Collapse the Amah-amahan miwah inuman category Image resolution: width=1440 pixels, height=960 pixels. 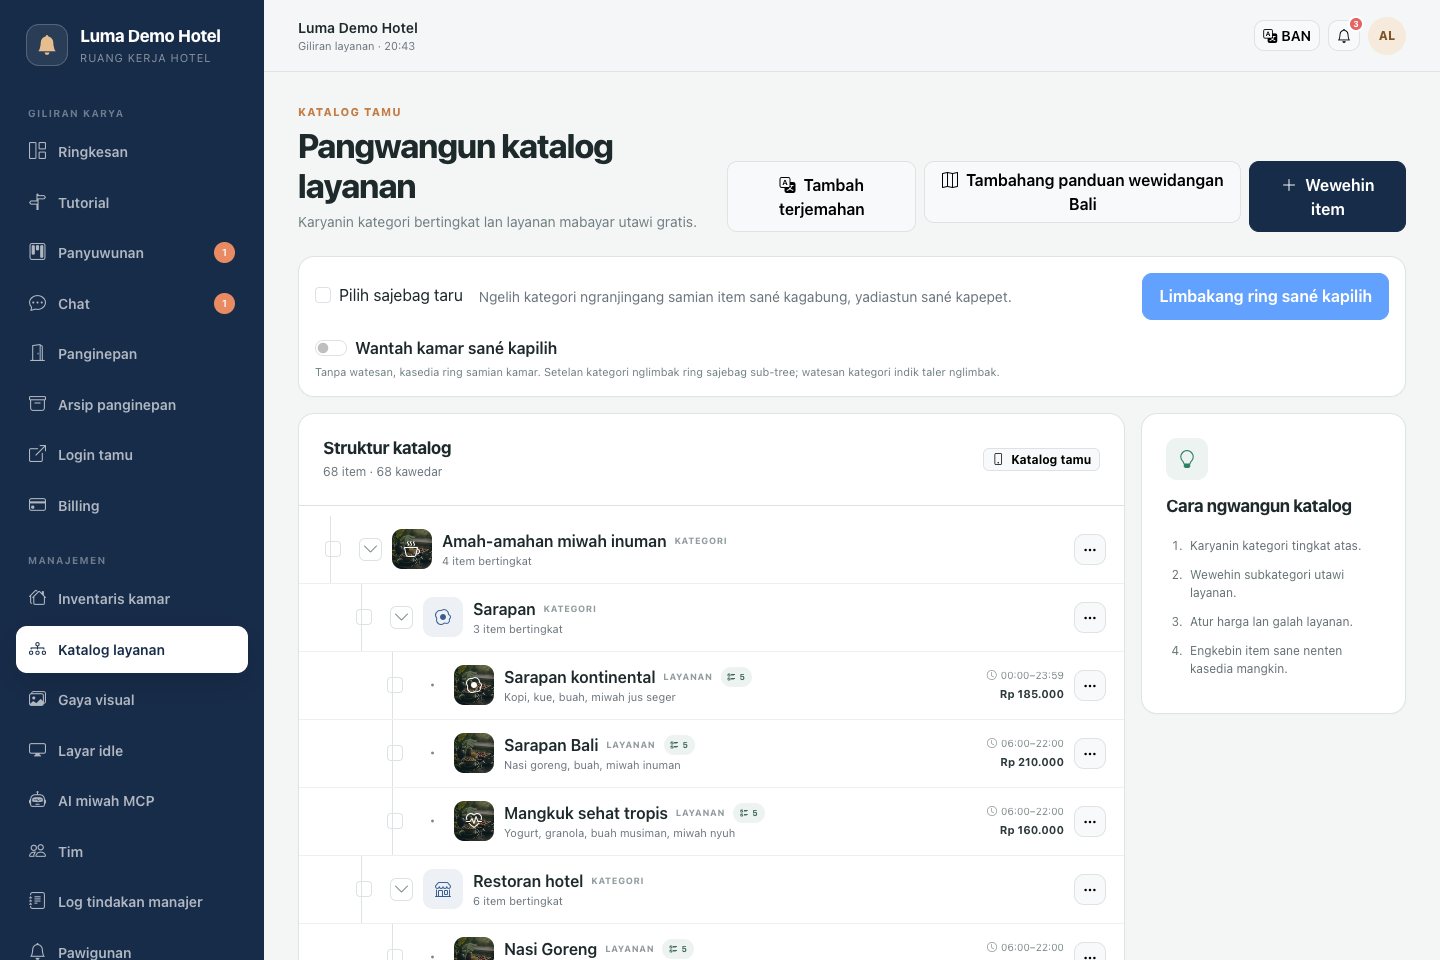[x=370, y=549]
